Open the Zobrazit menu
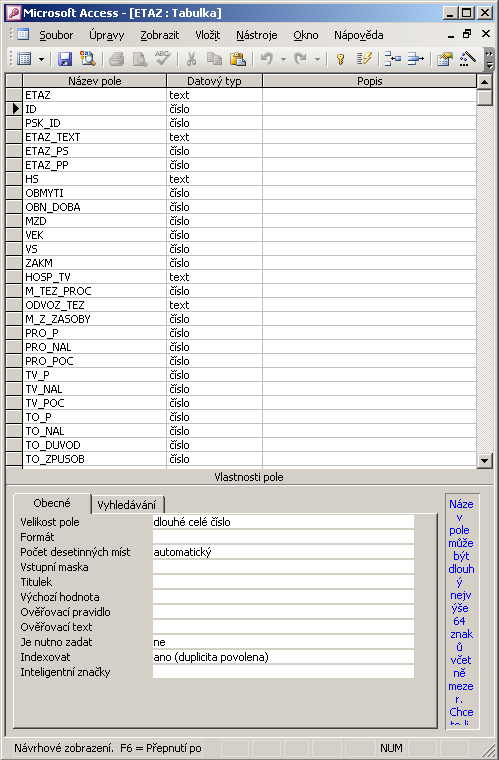Image resolution: width=499 pixels, height=760 pixels. [159, 35]
